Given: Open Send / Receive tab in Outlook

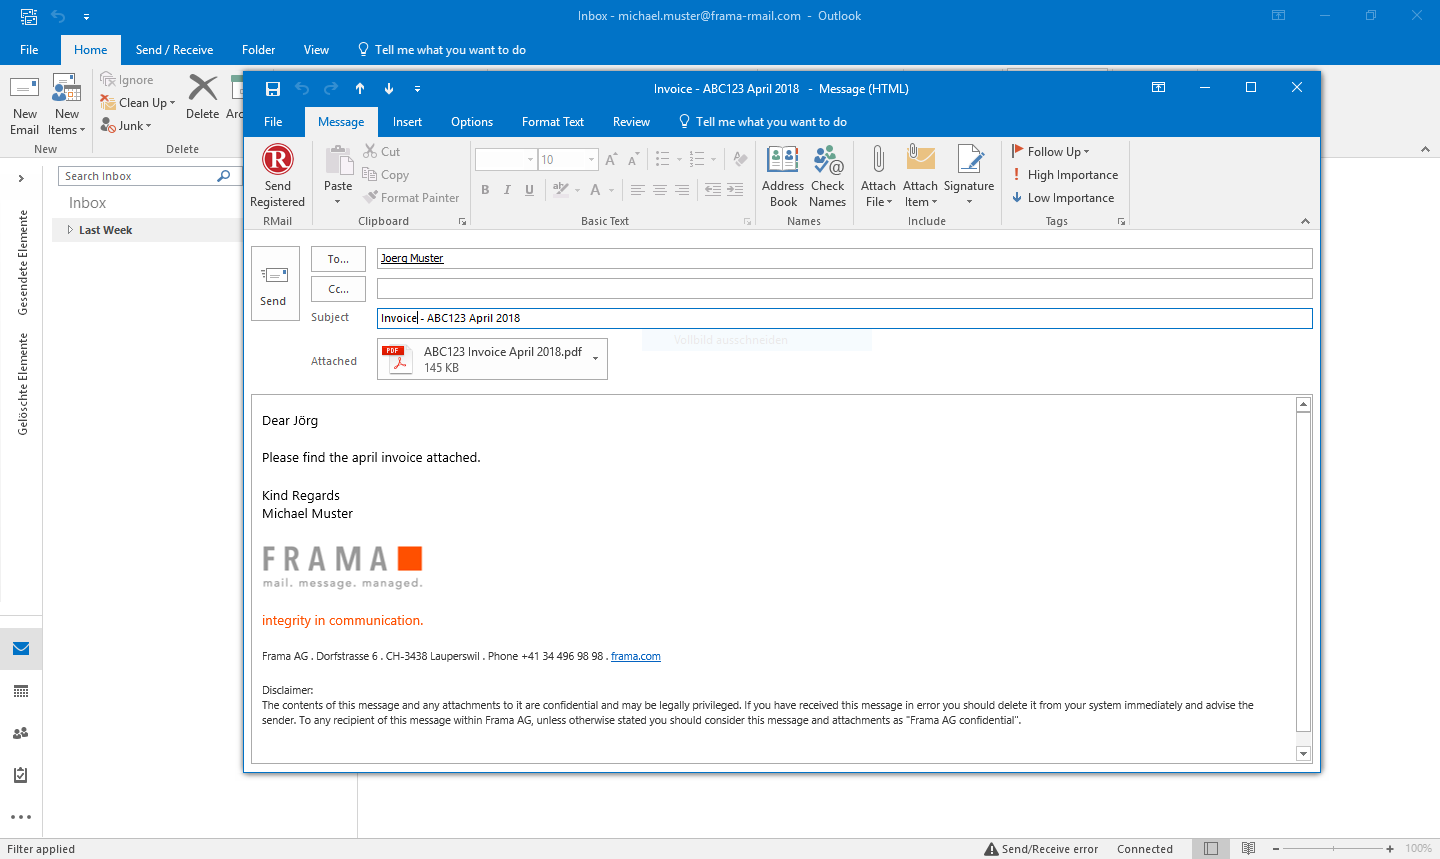Looking at the screenshot, I should tap(174, 50).
